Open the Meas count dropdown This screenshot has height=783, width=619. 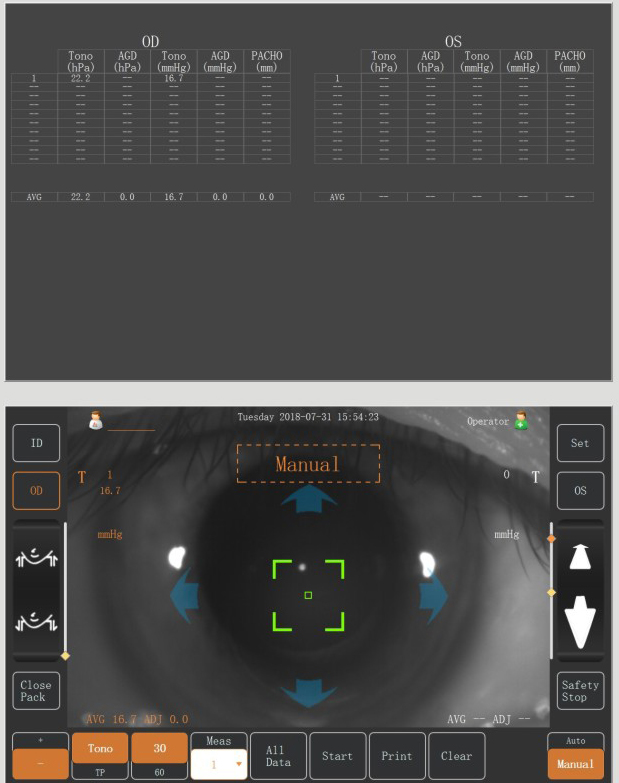[219, 765]
